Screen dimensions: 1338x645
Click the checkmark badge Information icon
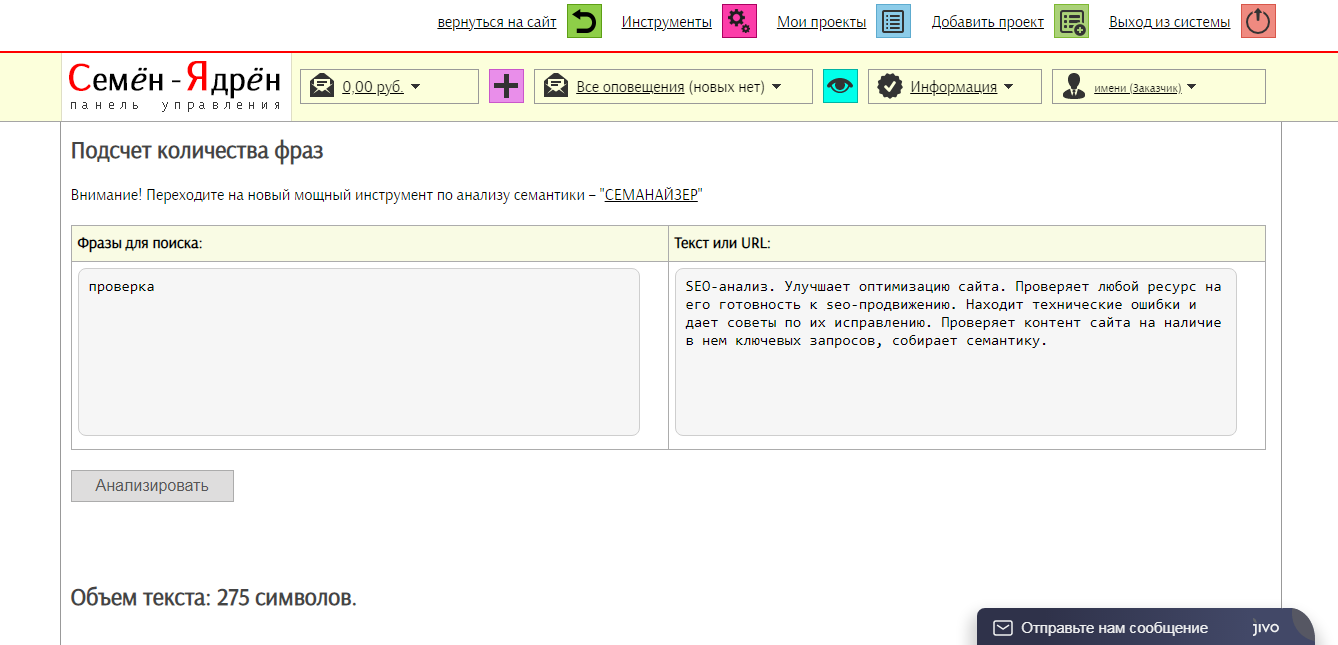pyautogui.click(x=890, y=86)
